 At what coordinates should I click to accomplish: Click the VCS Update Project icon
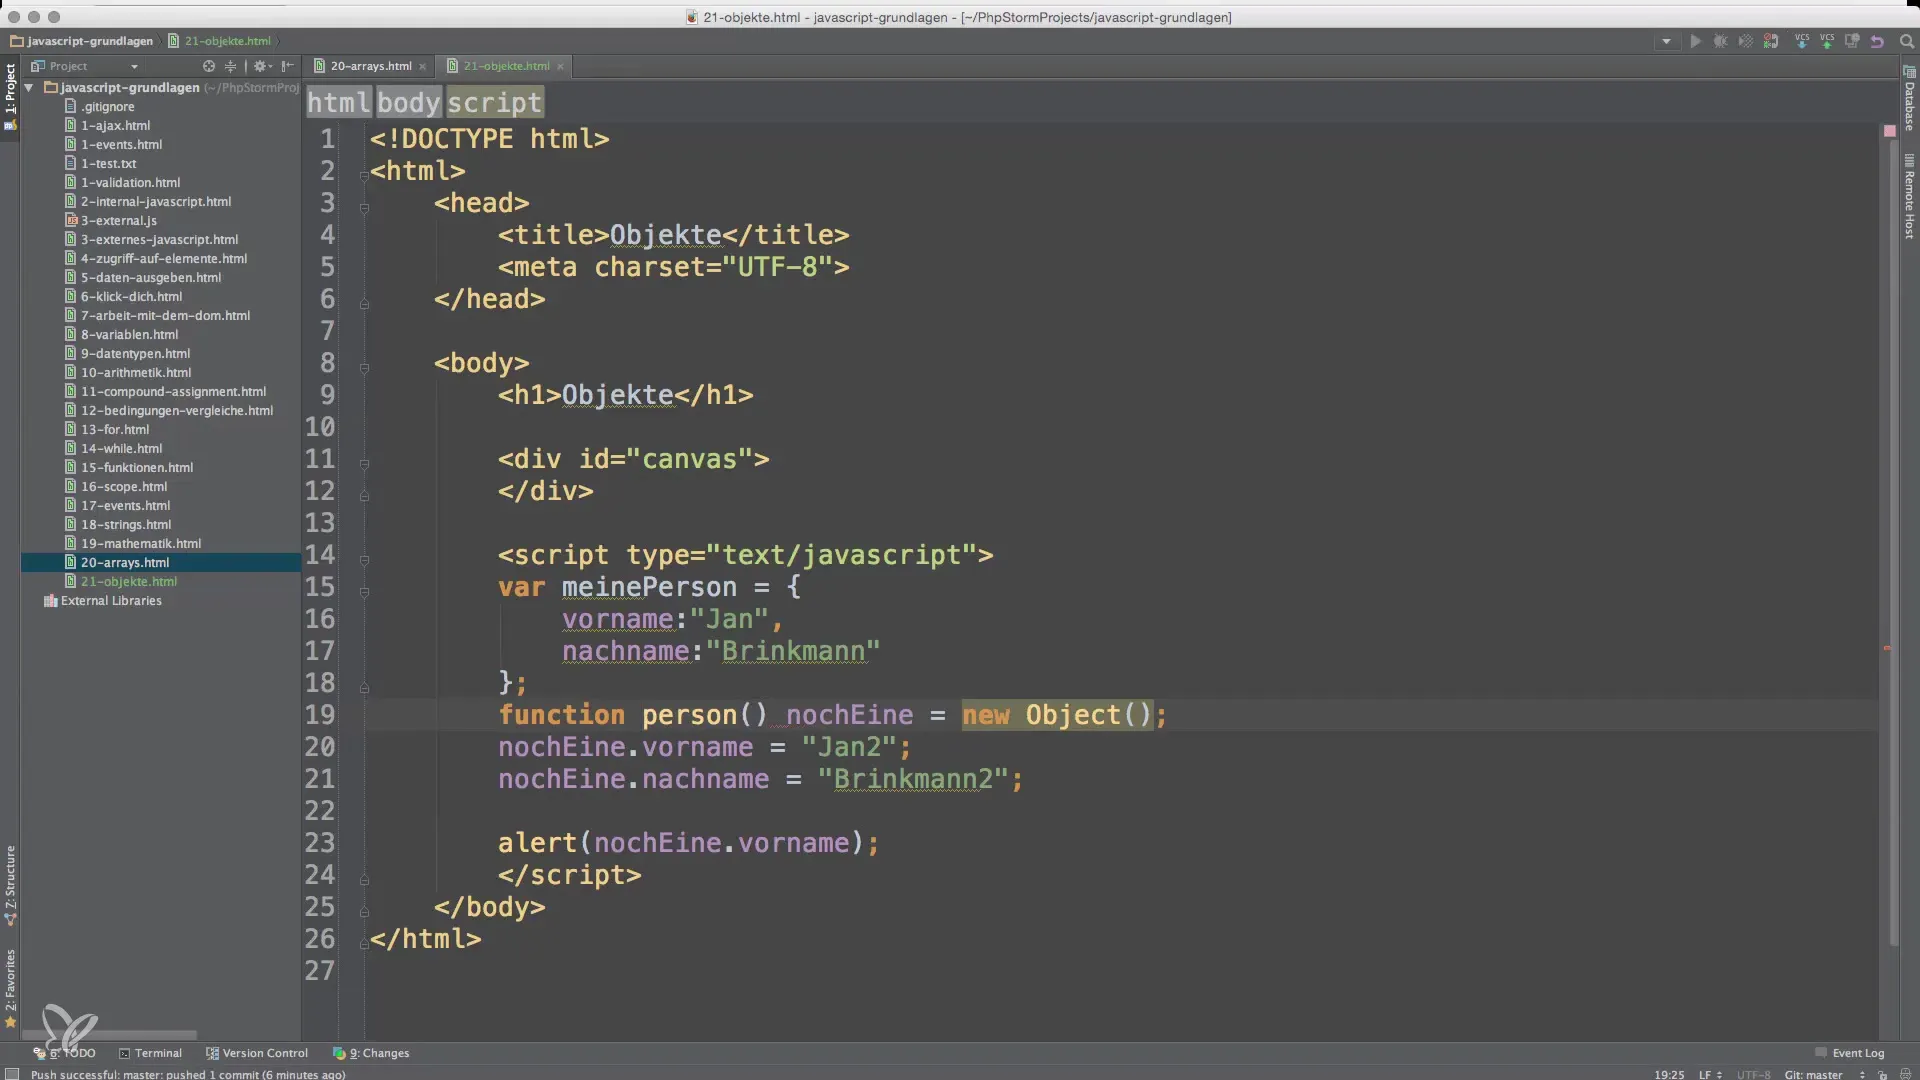point(1802,41)
